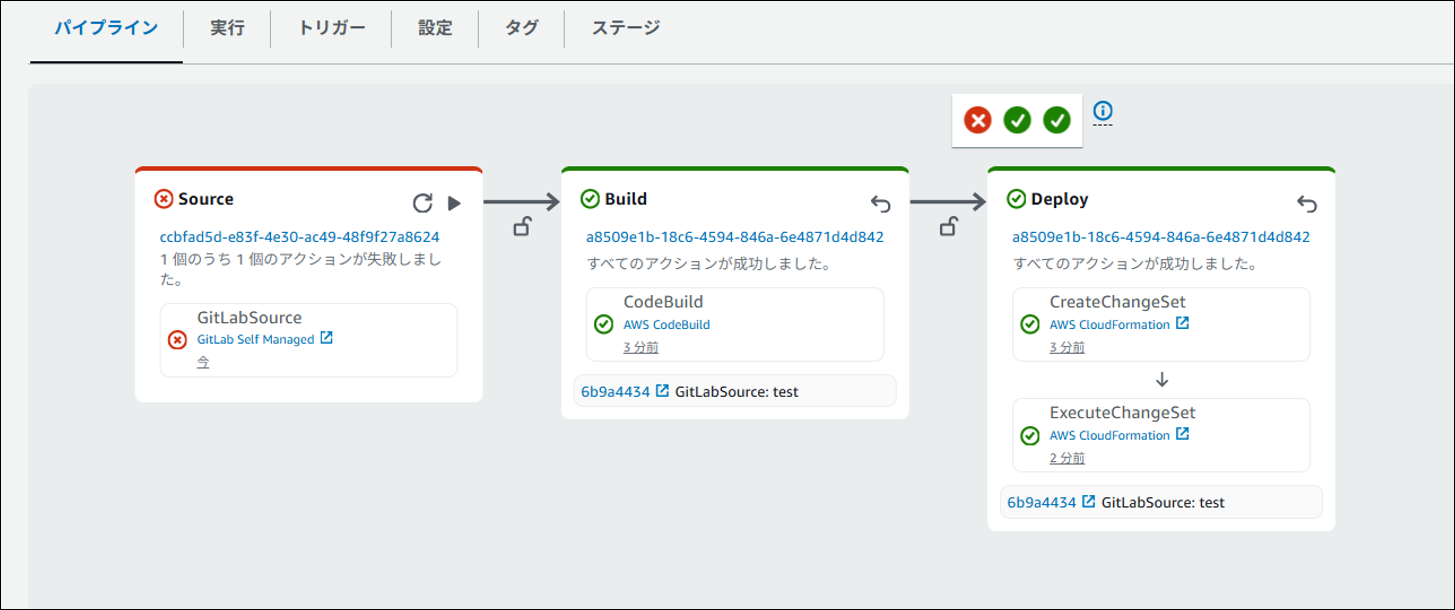Image resolution: width=1455 pixels, height=610 pixels.
Task: Switch to the 実行 tab
Action: [227, 28]
